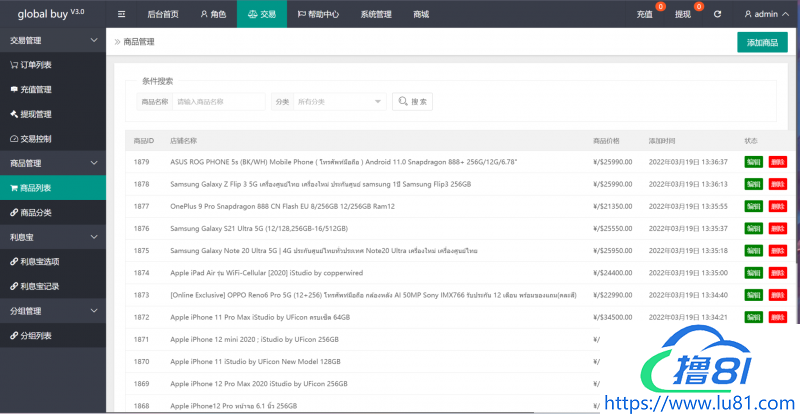Click the hamburger menu collapse icon

point(121,15)
